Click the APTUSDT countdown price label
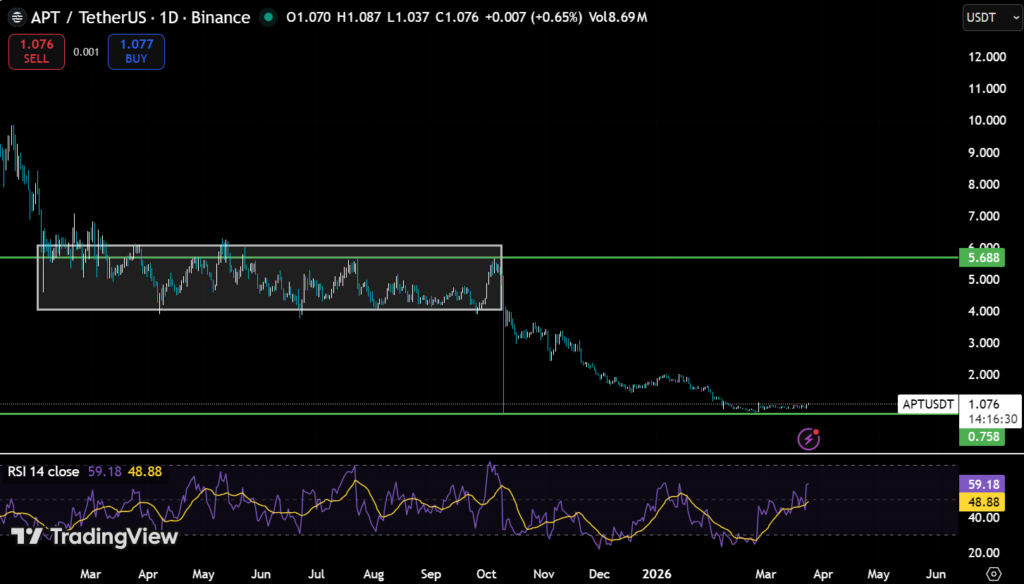Screen dimensions: 1024x584 coord(989,410)
